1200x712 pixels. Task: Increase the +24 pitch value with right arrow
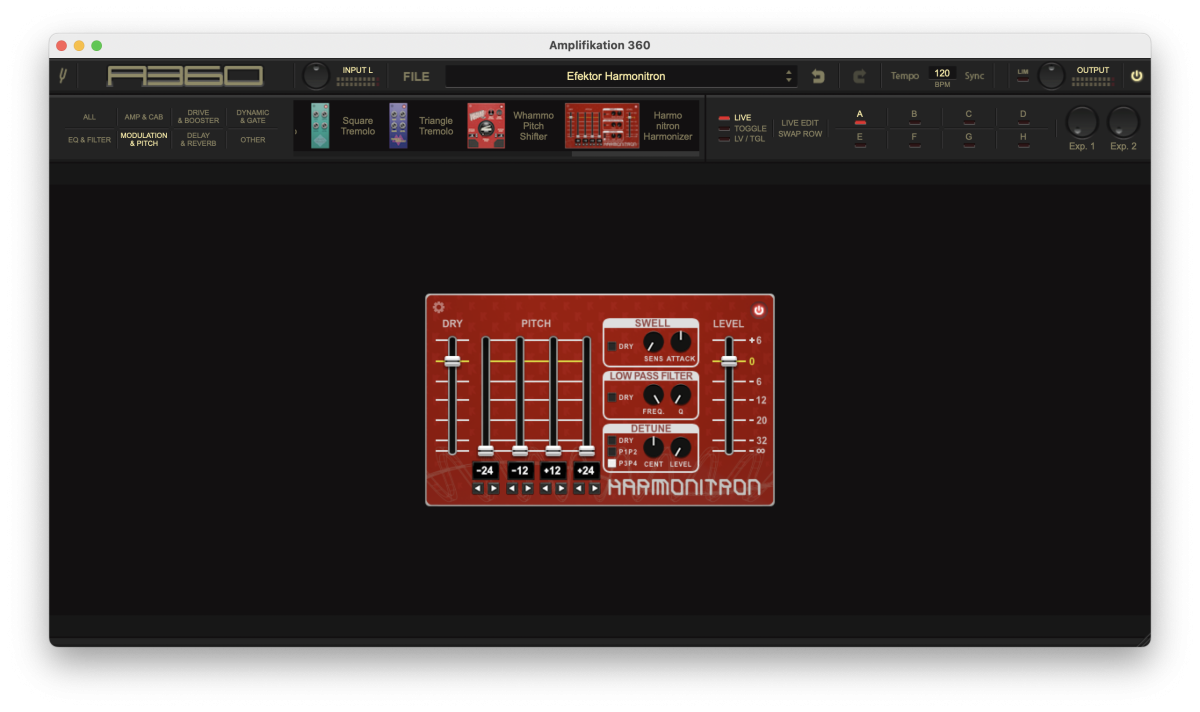click(595, 489)
